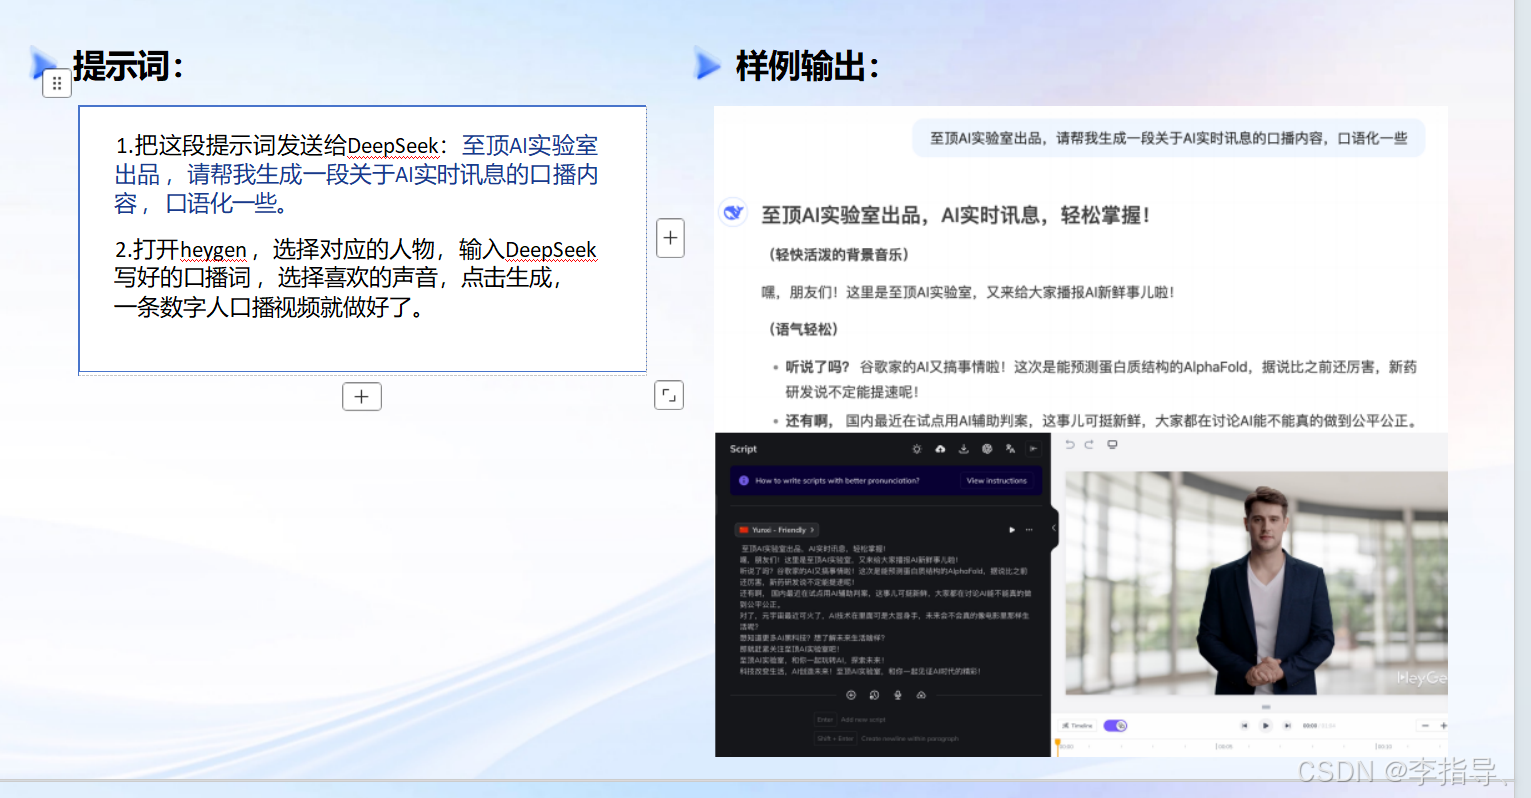Click the DeepSeek whale logo icon
Image resolution: width=1531 pixels, height=798 pixels.
point(733,213)
